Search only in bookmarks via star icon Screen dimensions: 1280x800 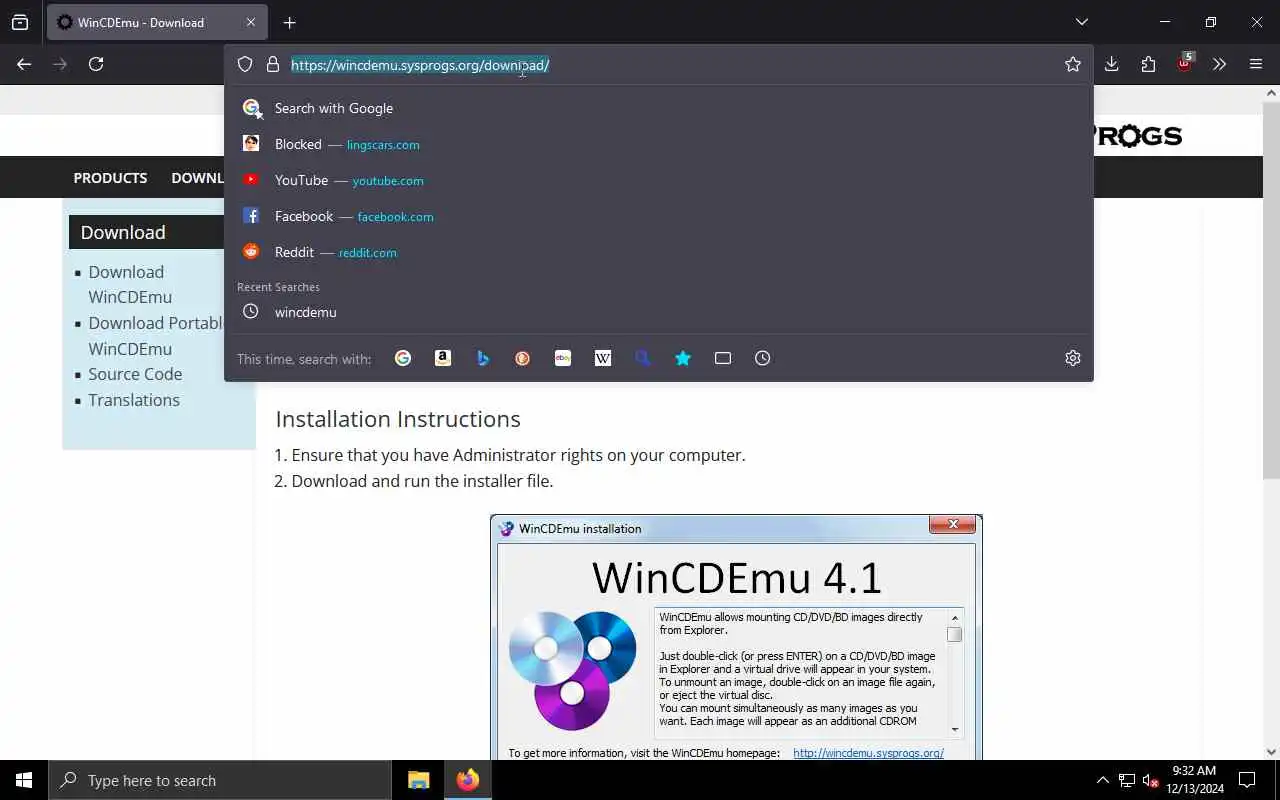tap(683, 358)
